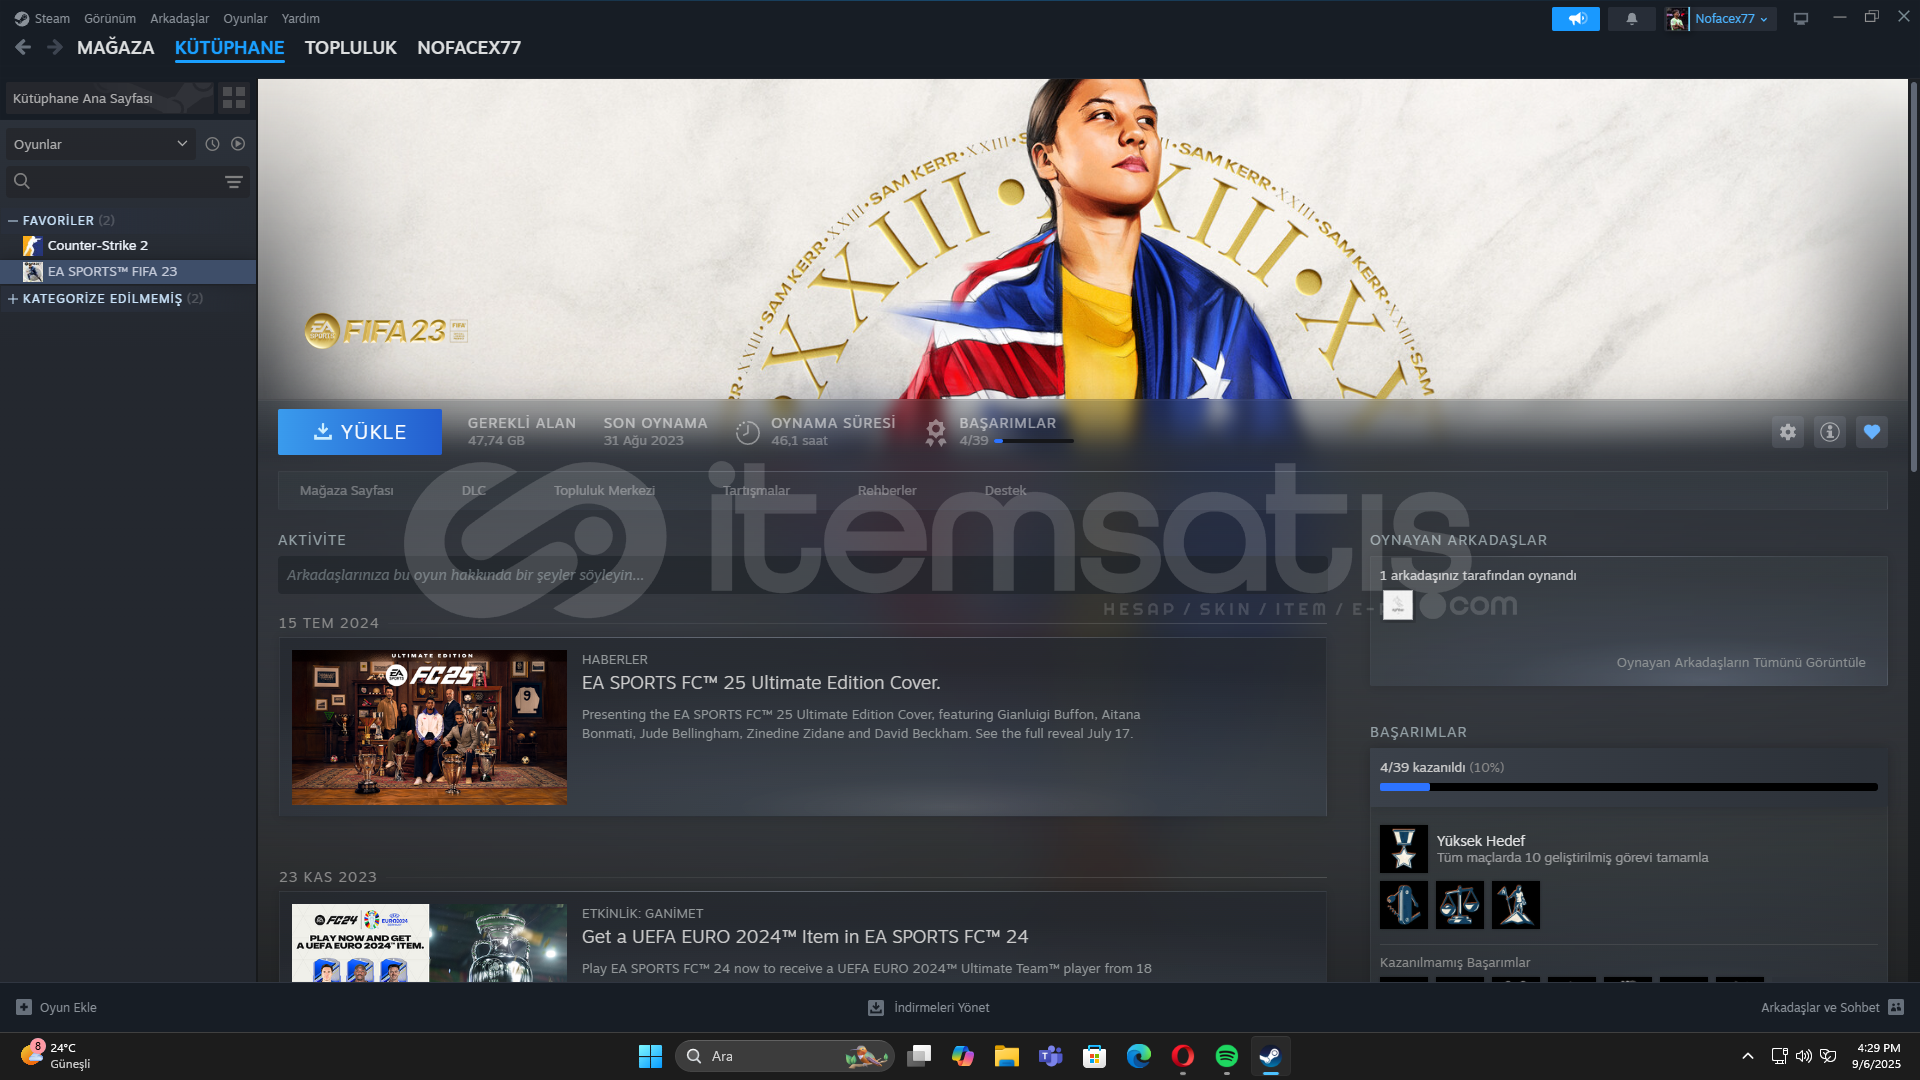1920x1080 pixels.
Task: Open the Nofacex77 account dropdown
Action: coord(1732,19)
